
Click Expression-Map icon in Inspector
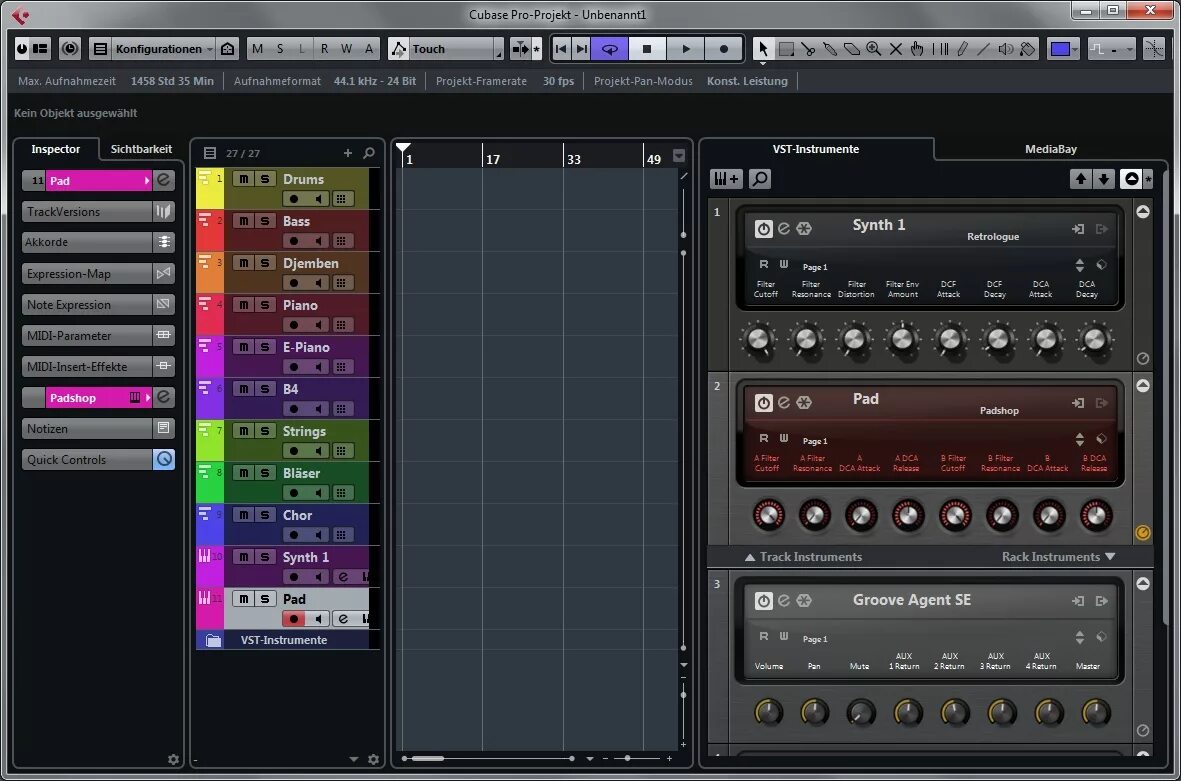tap(163, 273)
